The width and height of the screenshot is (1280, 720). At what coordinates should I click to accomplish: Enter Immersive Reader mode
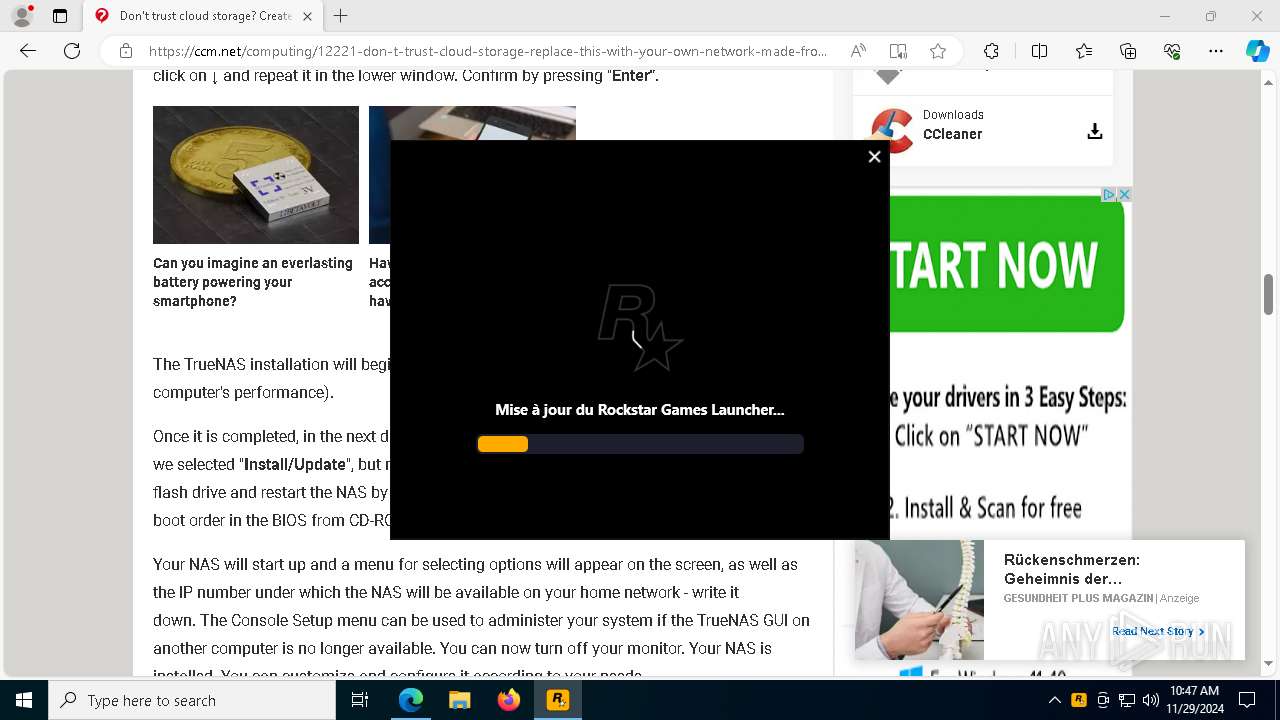click(x=898, y=51)
